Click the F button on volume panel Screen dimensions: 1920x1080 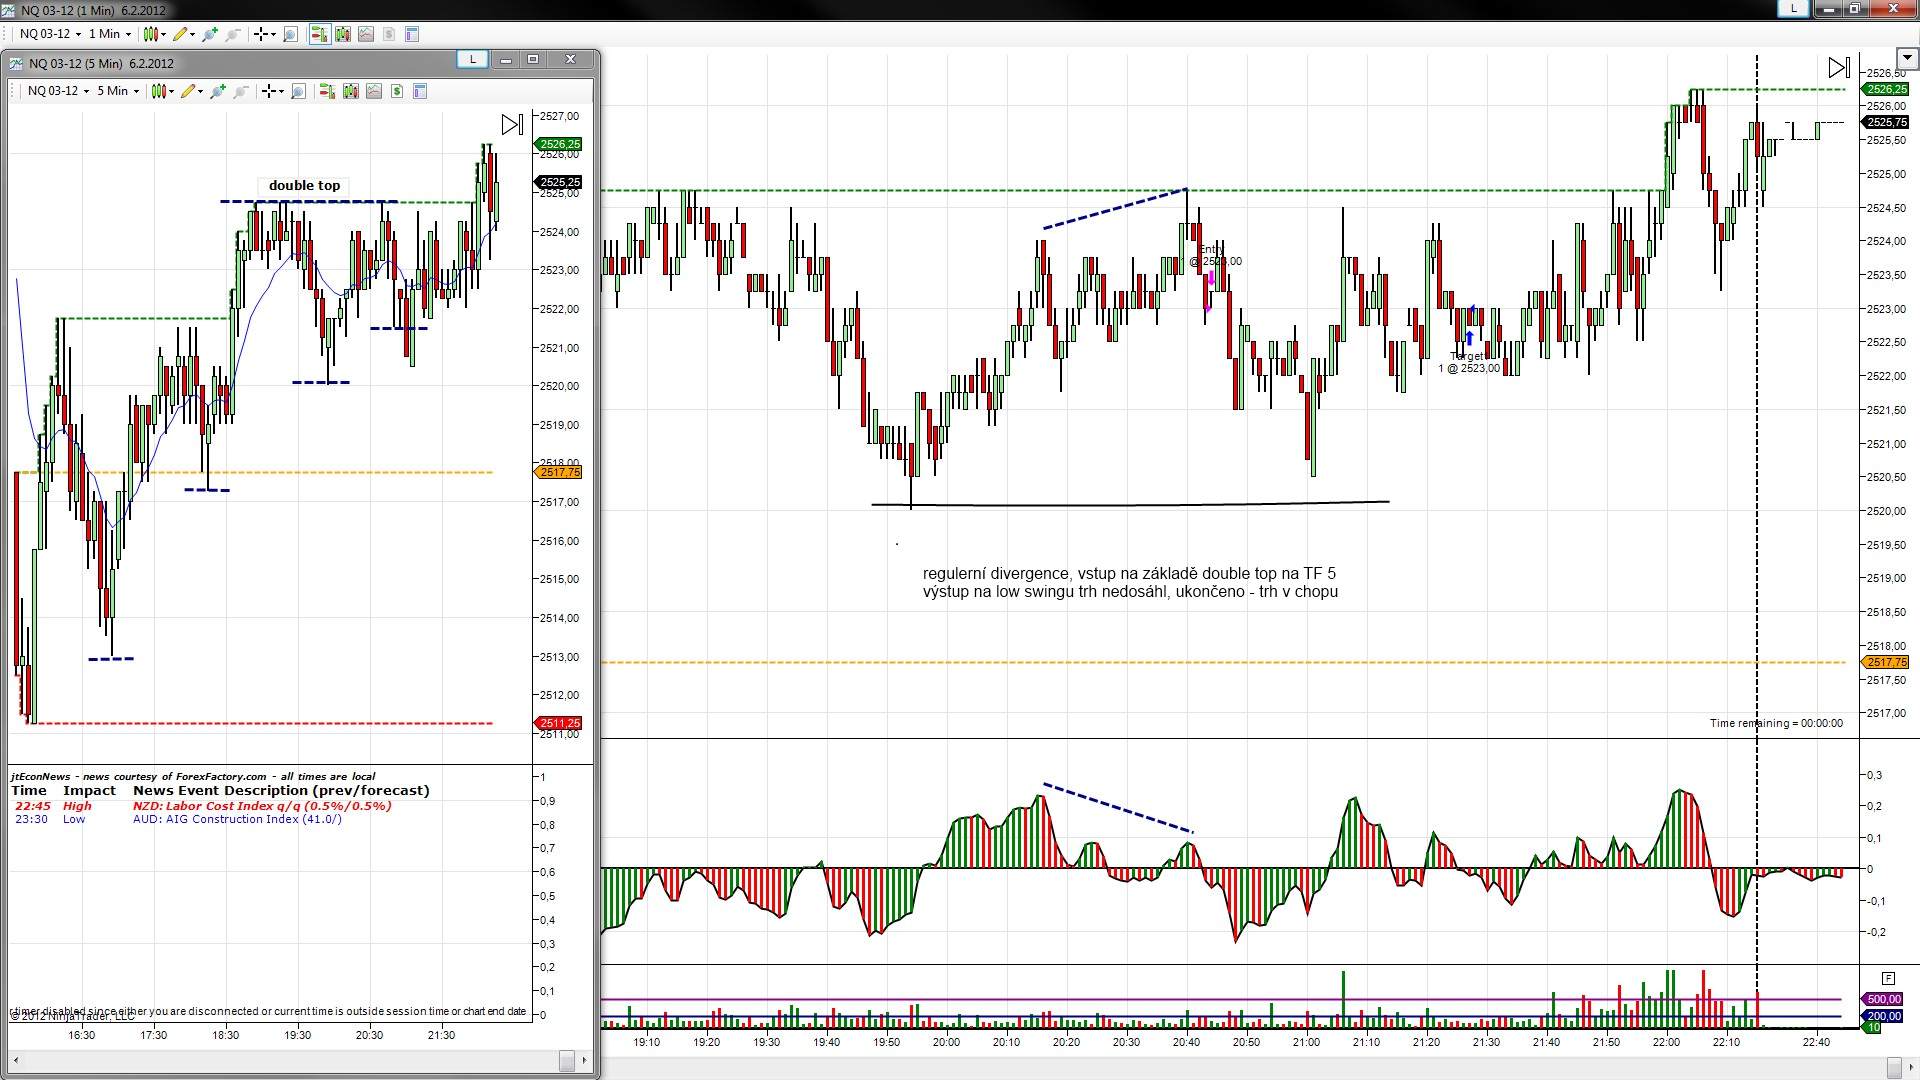pyautogui.click(x=1887, y=978)
